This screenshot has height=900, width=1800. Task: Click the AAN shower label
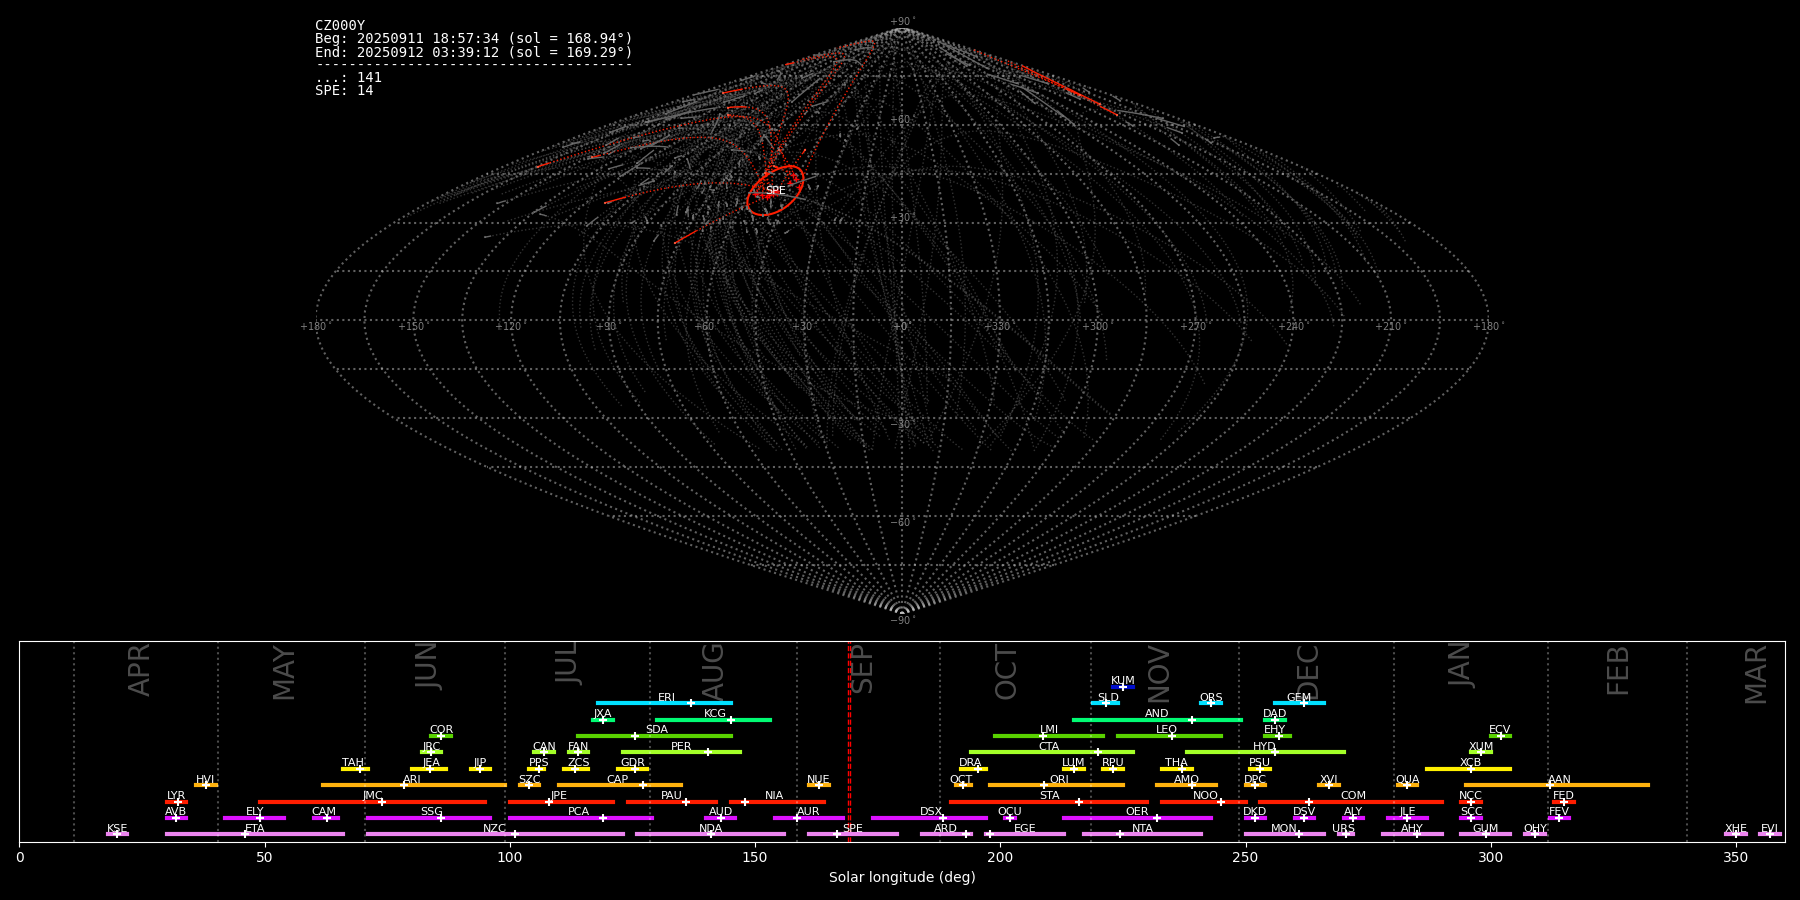[1560, 779]
